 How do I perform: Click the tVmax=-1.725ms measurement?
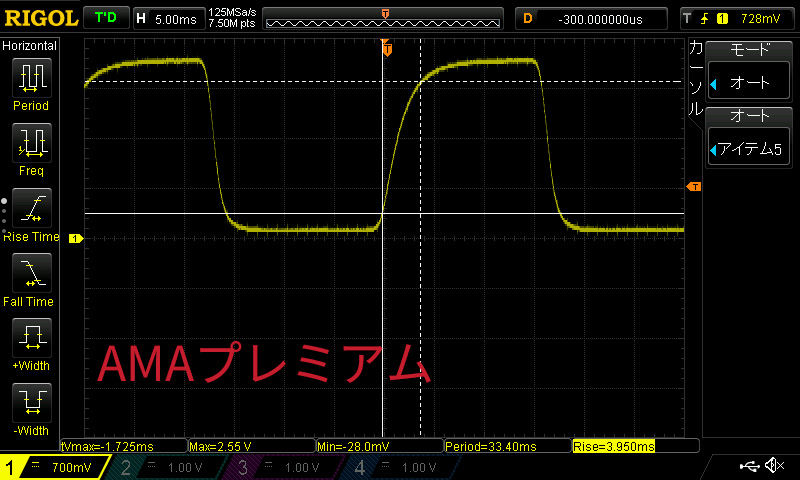[124, 446]
